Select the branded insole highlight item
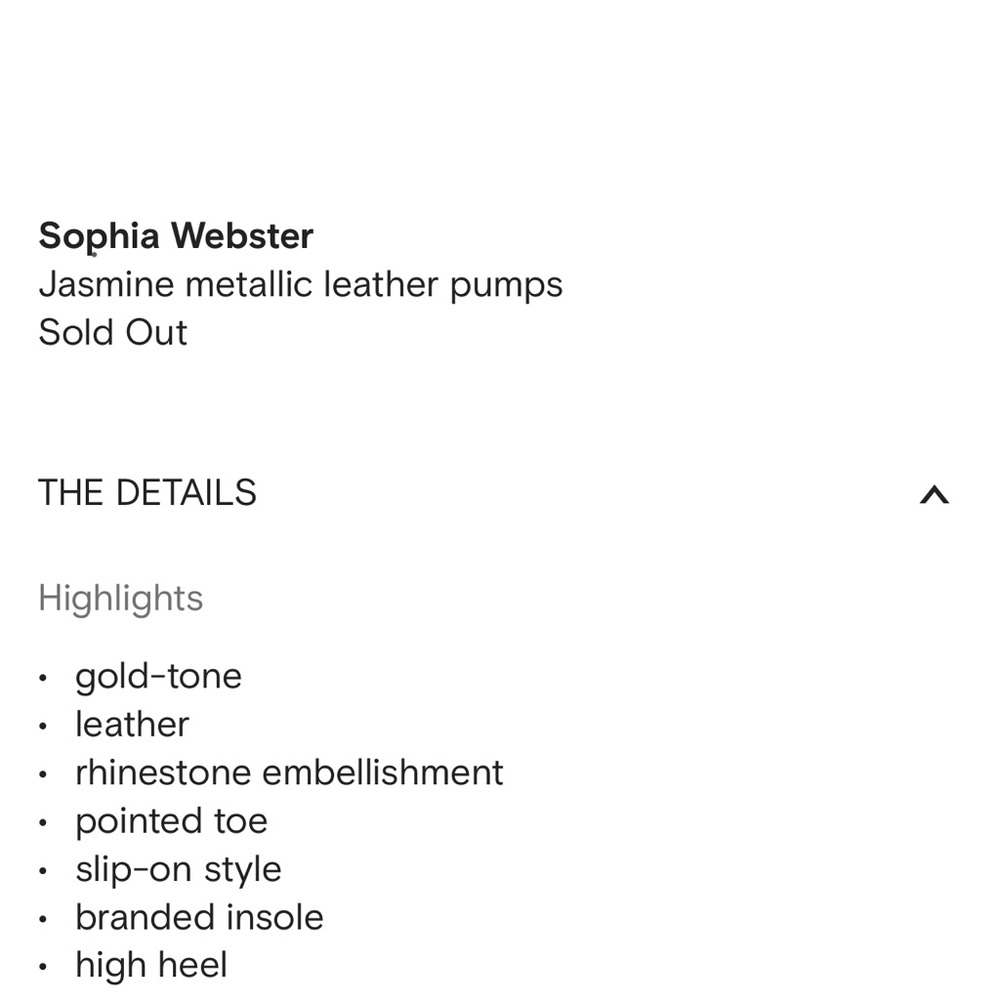 200,918
